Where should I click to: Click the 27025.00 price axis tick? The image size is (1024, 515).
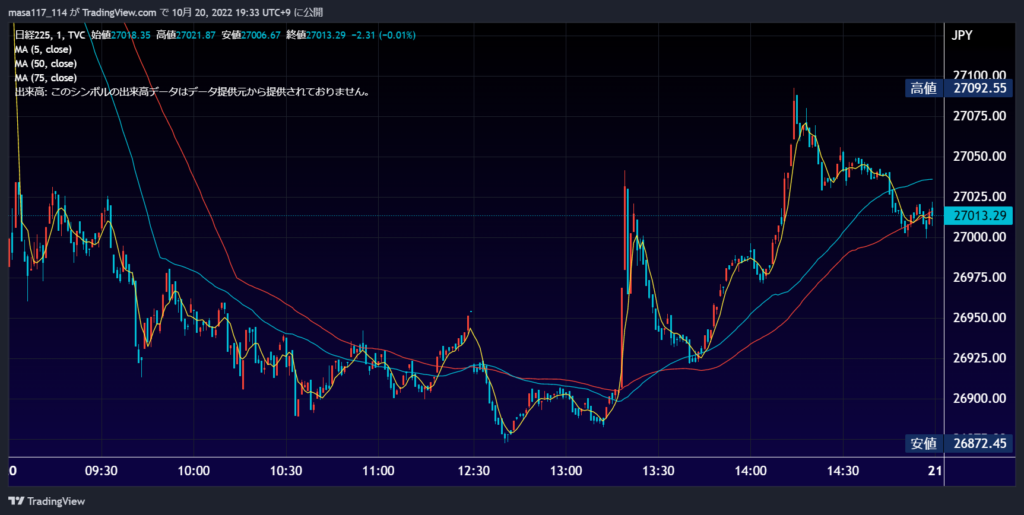tap(980, 196)
